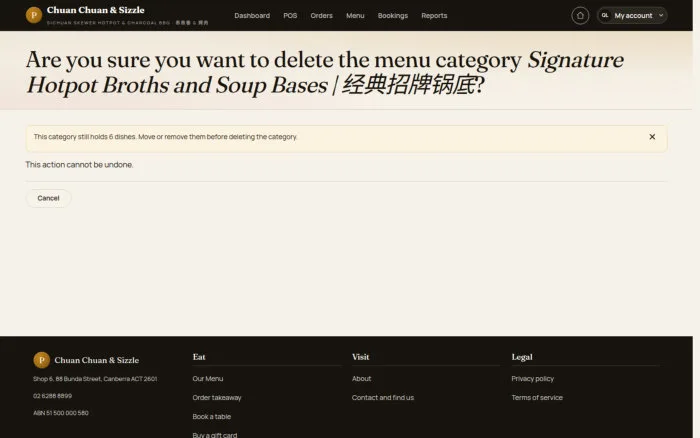
Task: Select the Menu navigation item
Action: click(x=355, y=16)
